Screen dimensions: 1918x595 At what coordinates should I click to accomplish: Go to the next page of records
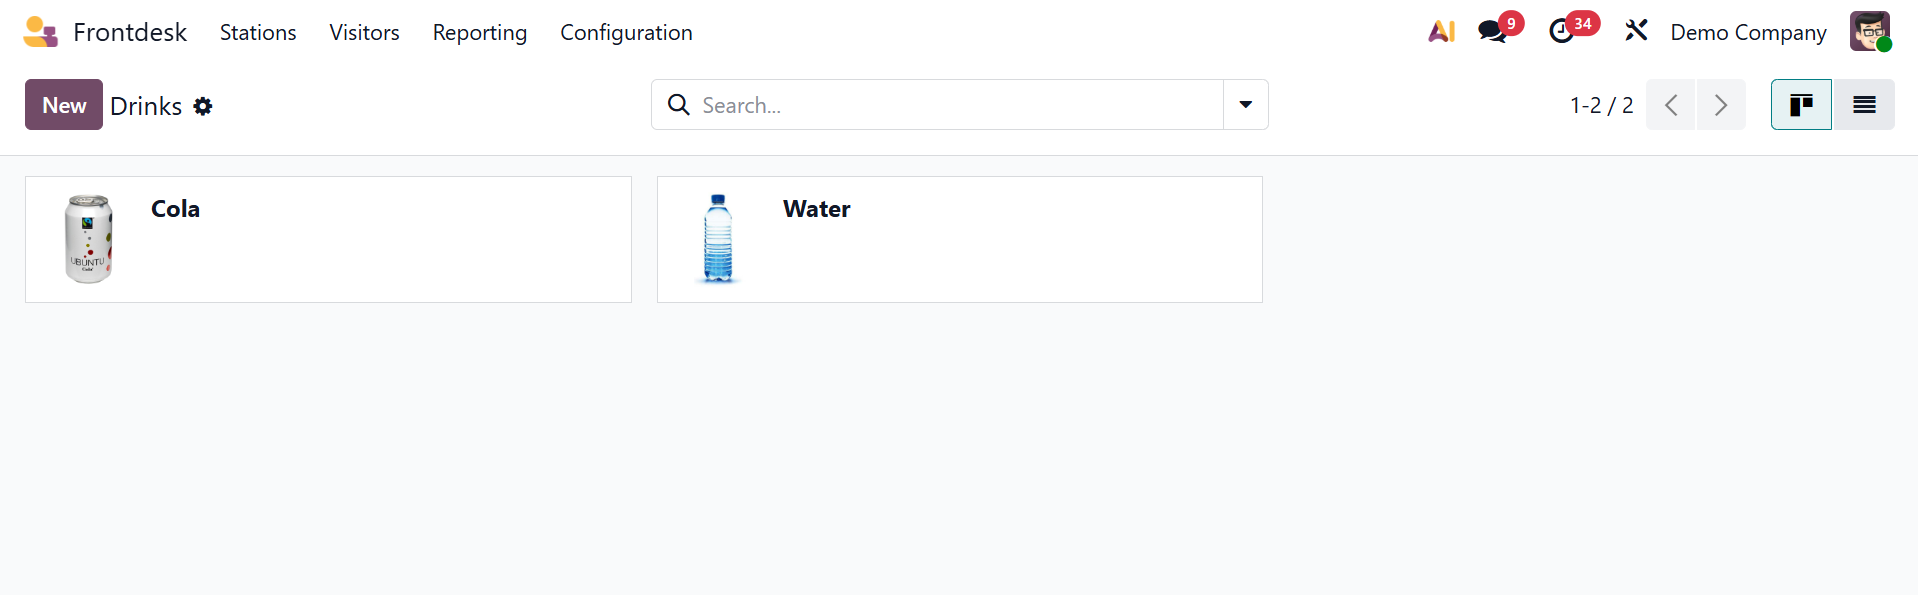pos(1721,105)
